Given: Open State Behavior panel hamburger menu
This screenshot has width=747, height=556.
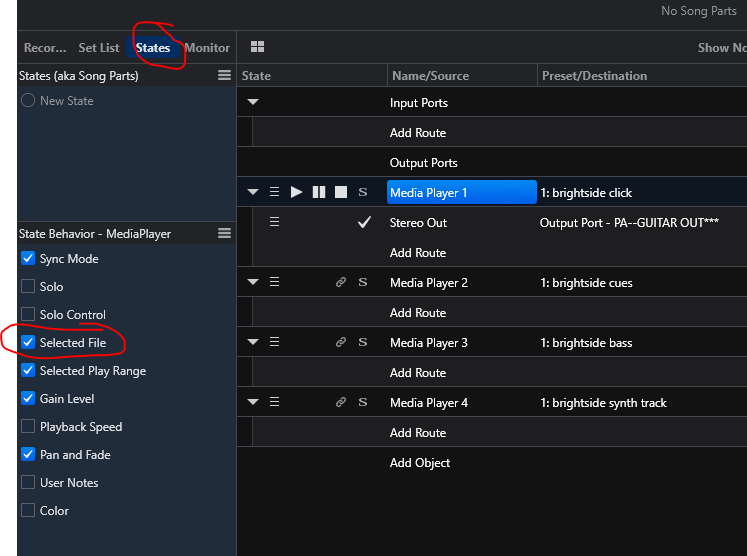Looking at the screenshot, I should [x=225, y=234].
